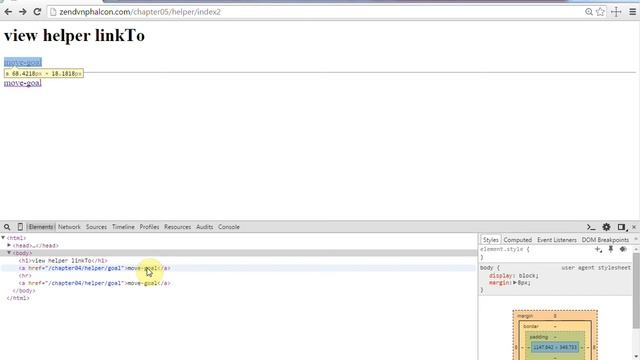Screen dimensions: 640x360
Task: Toggle device mode phone icon in DevTools
Action: tap(20, 227)
